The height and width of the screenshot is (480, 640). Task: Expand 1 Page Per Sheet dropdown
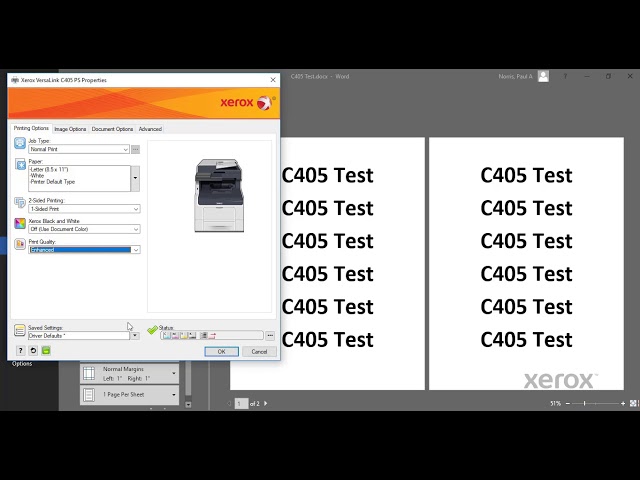[174, 395]
